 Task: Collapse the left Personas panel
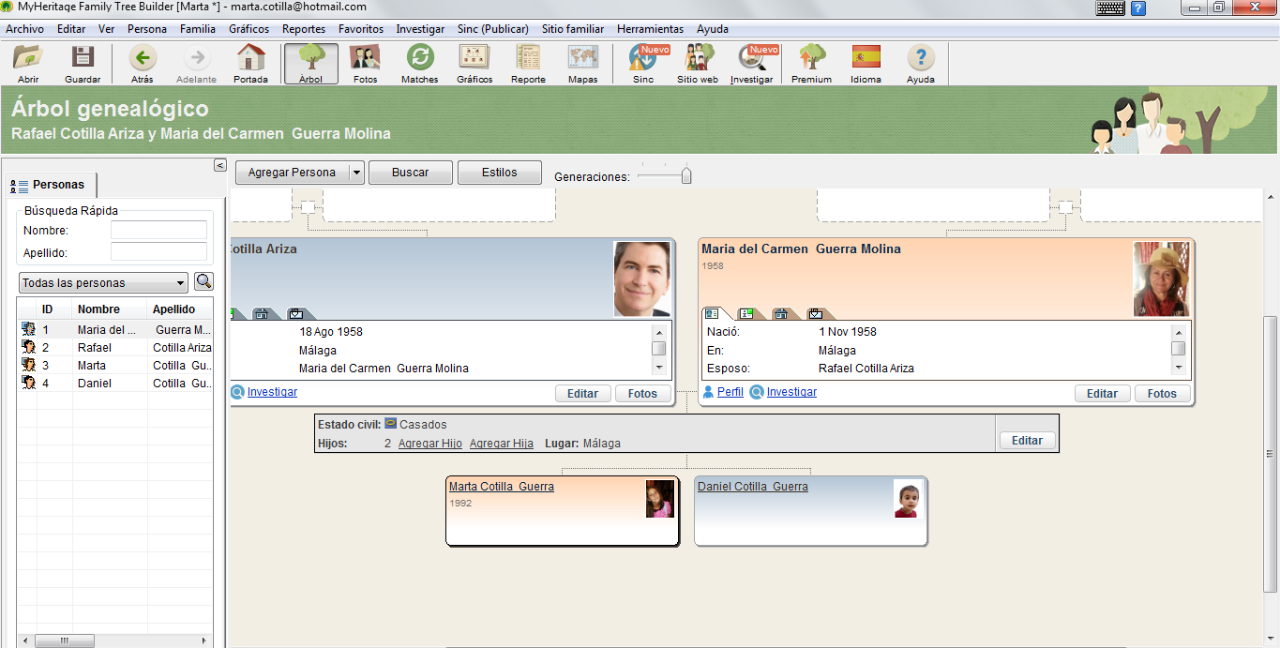pos(220,165)
